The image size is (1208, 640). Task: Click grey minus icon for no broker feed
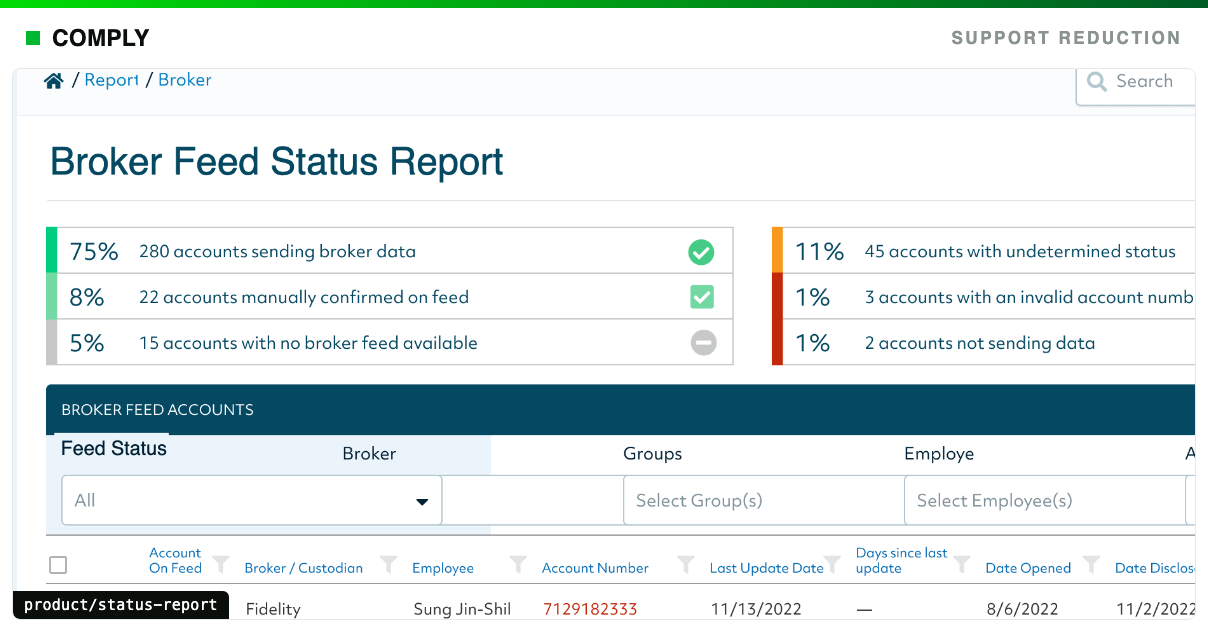click(x=703, y=343)
